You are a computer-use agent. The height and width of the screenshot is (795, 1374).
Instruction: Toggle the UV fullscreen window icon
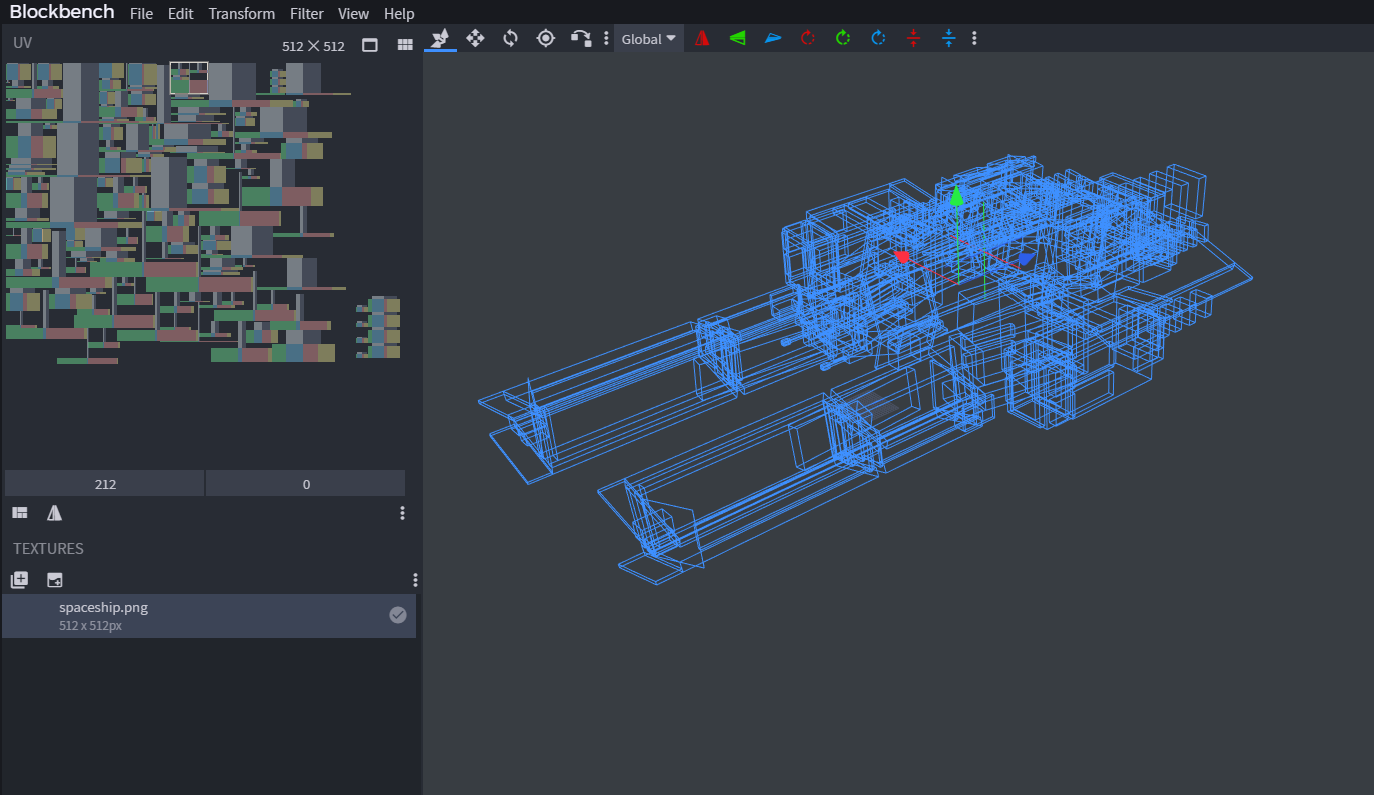click(370, 45)
